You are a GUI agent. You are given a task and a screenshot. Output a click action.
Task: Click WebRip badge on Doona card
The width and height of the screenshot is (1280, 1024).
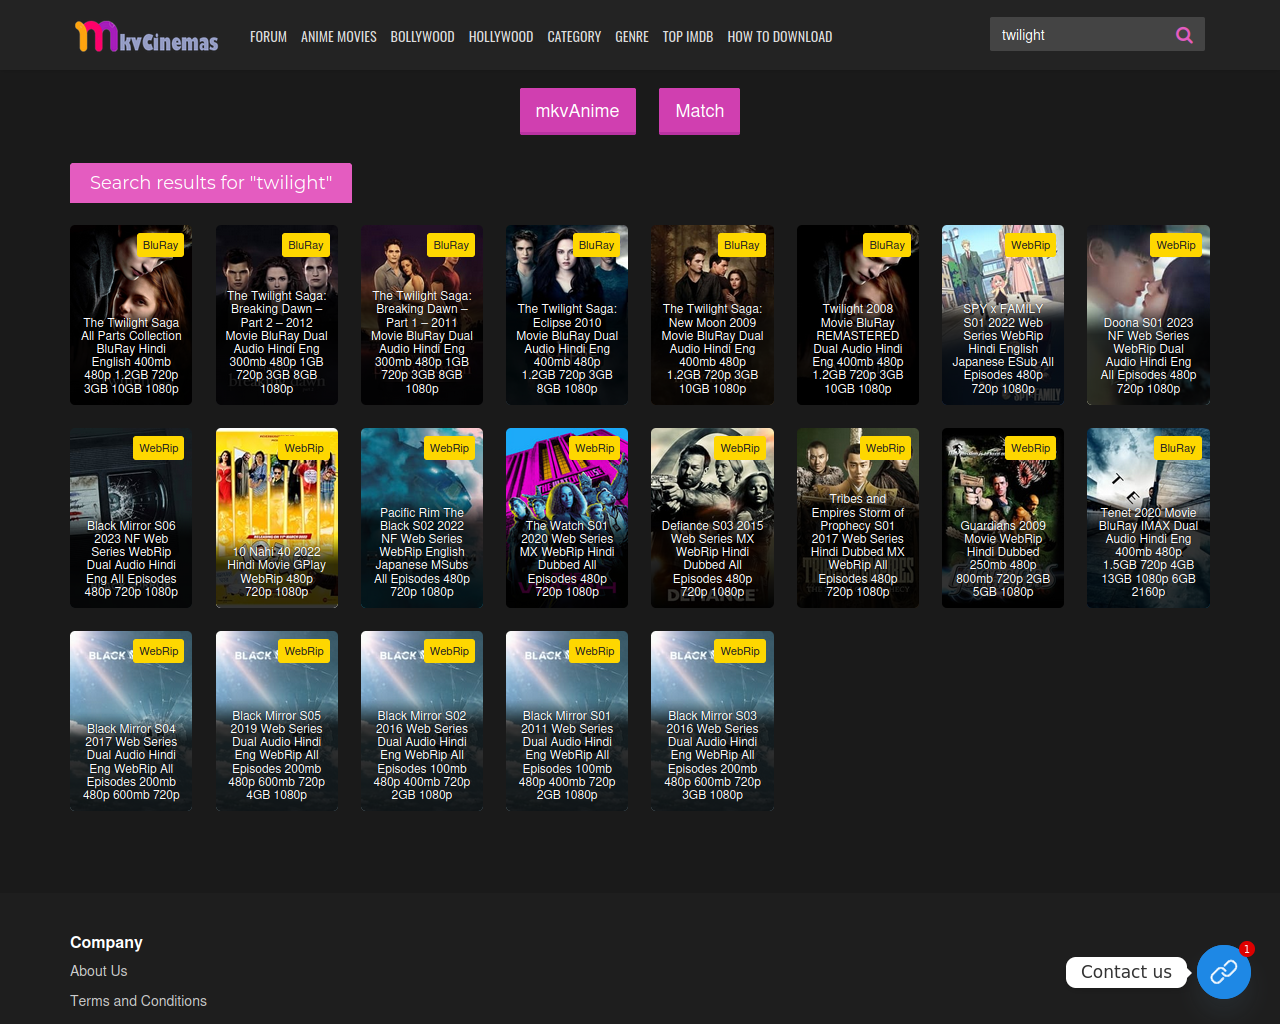point(1176,245)
